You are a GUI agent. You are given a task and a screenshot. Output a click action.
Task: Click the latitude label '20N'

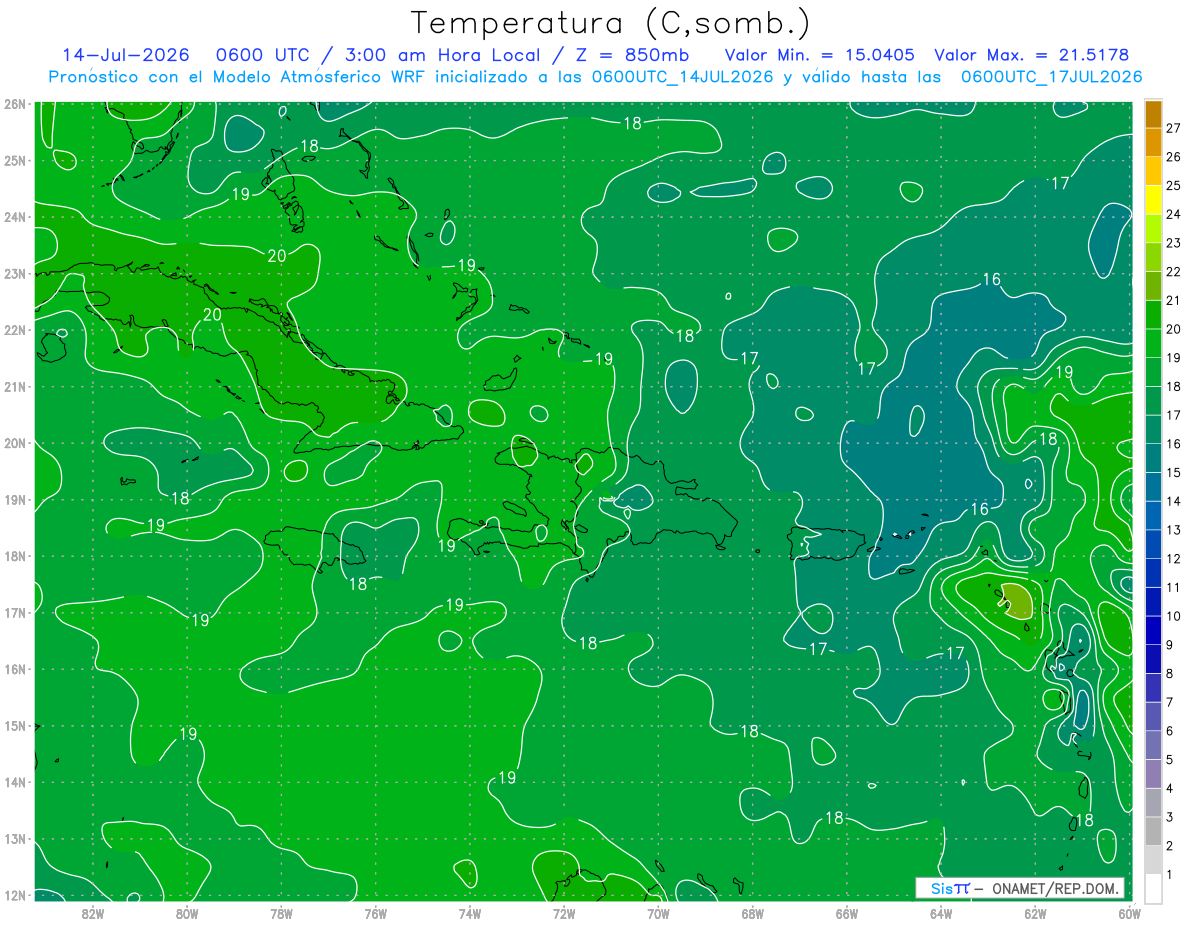coord(14,443)
